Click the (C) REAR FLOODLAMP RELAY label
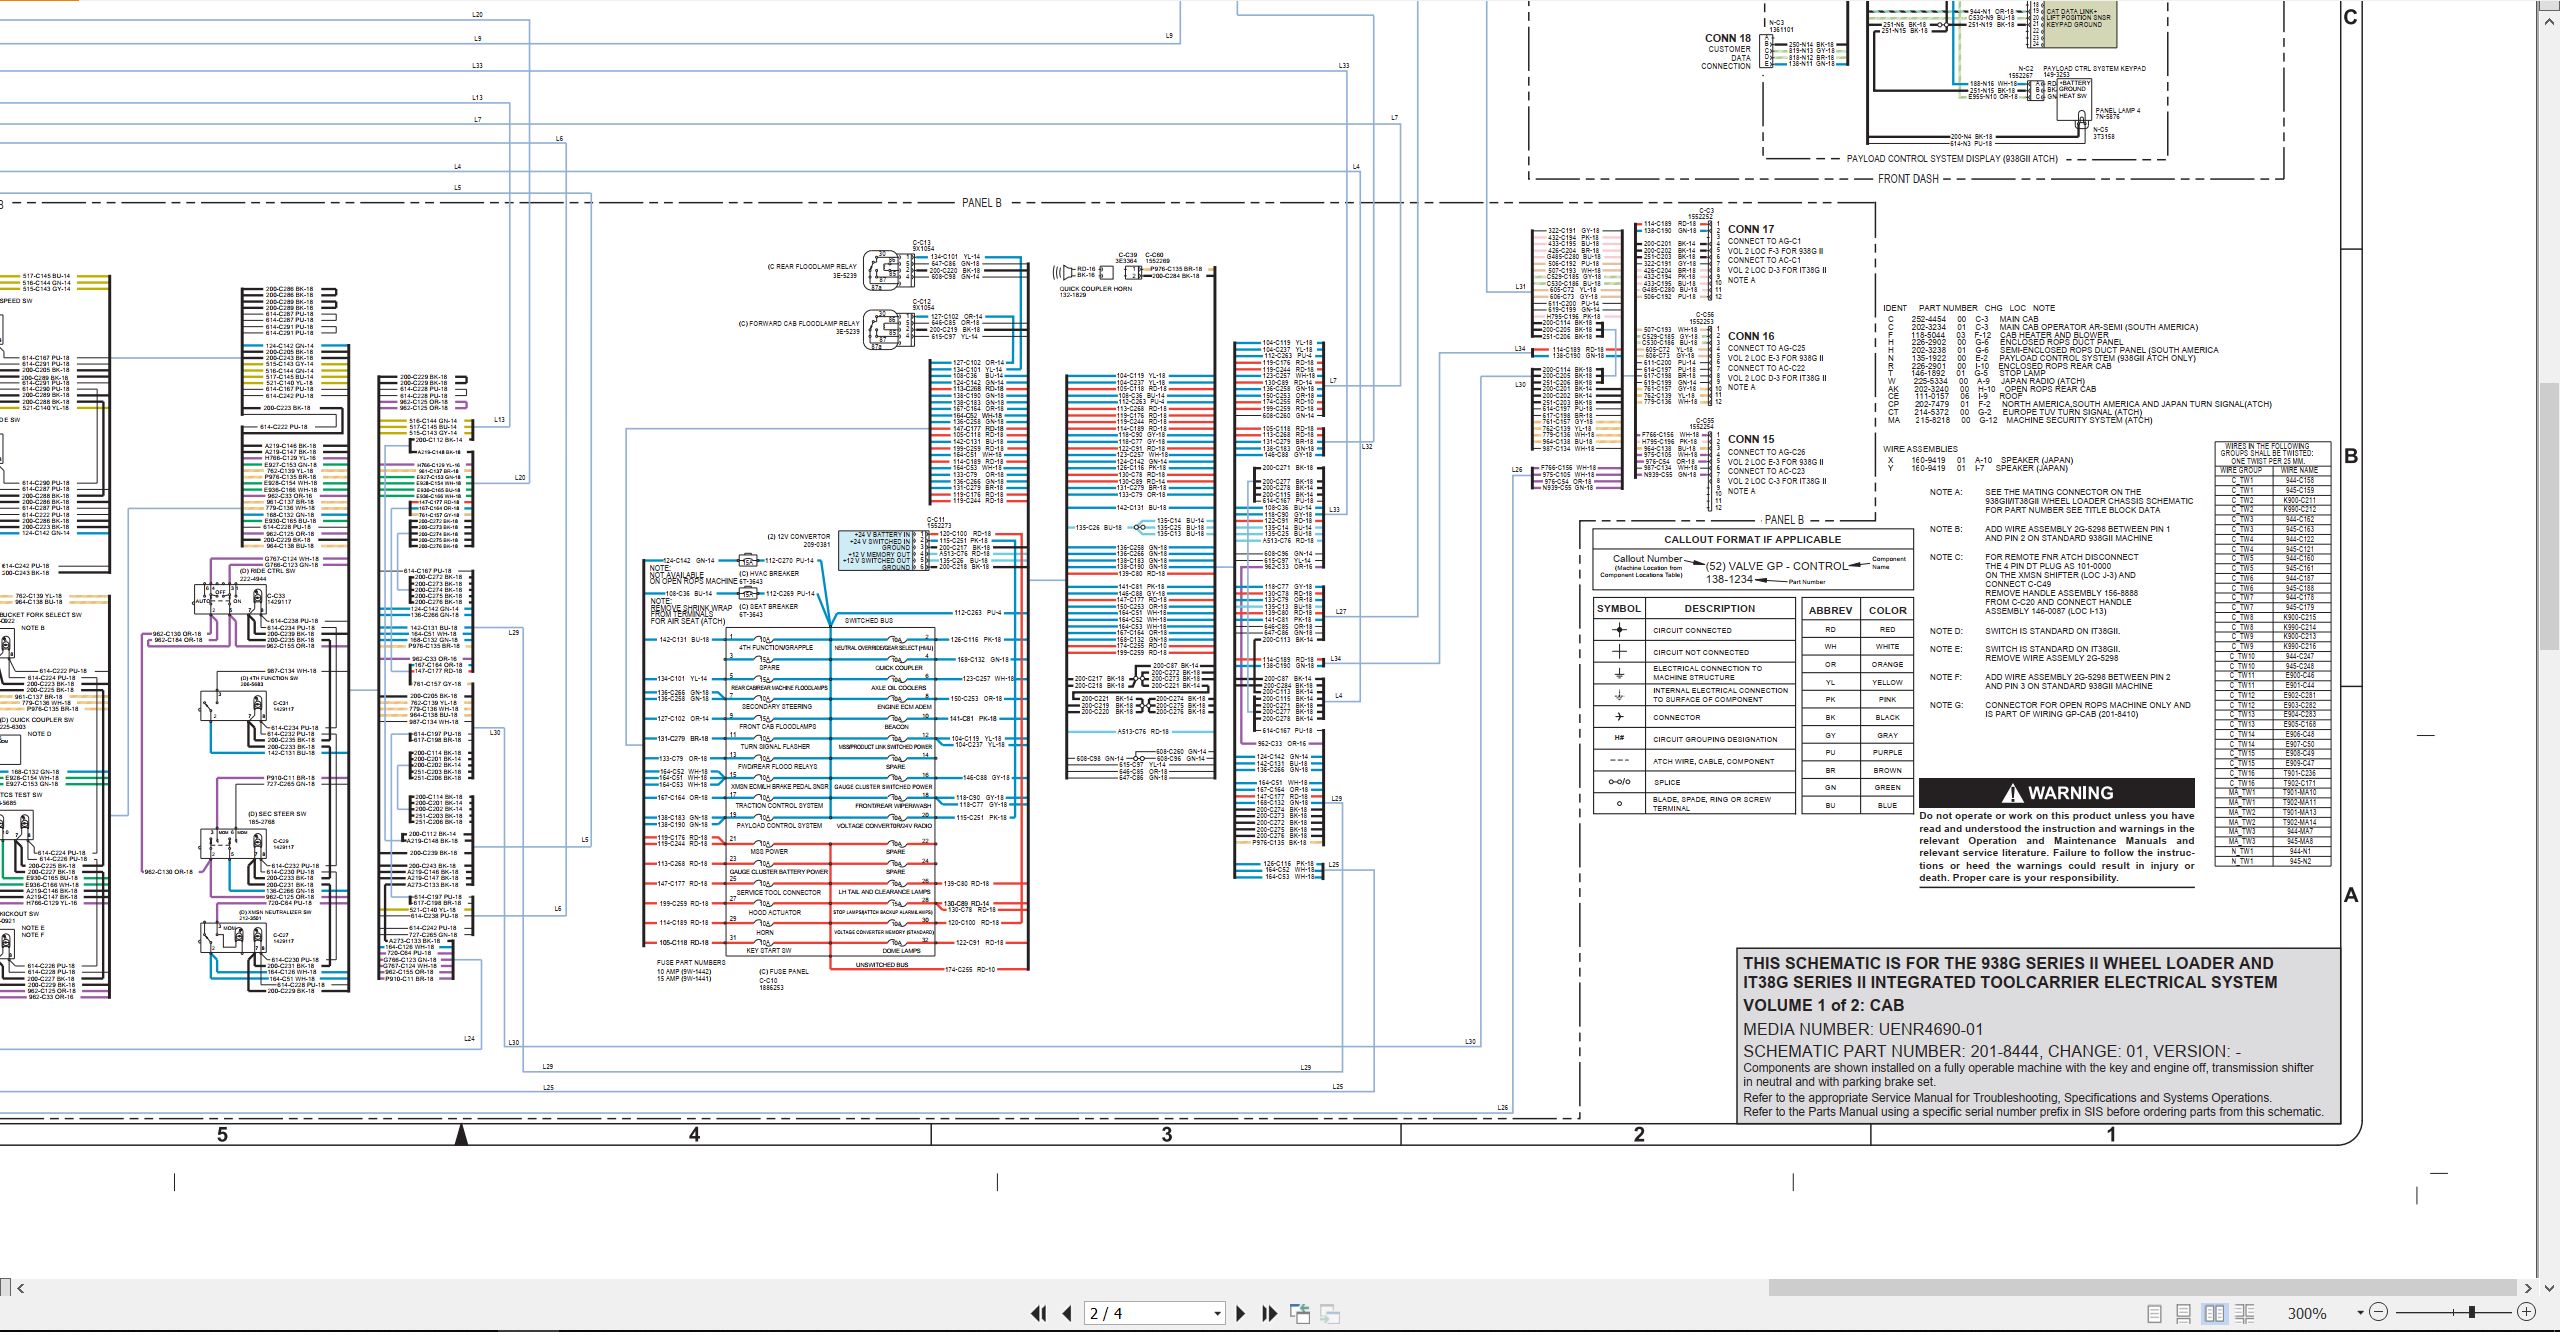This screenshot has width=2560, height=1332. click(x=812, y=267)
